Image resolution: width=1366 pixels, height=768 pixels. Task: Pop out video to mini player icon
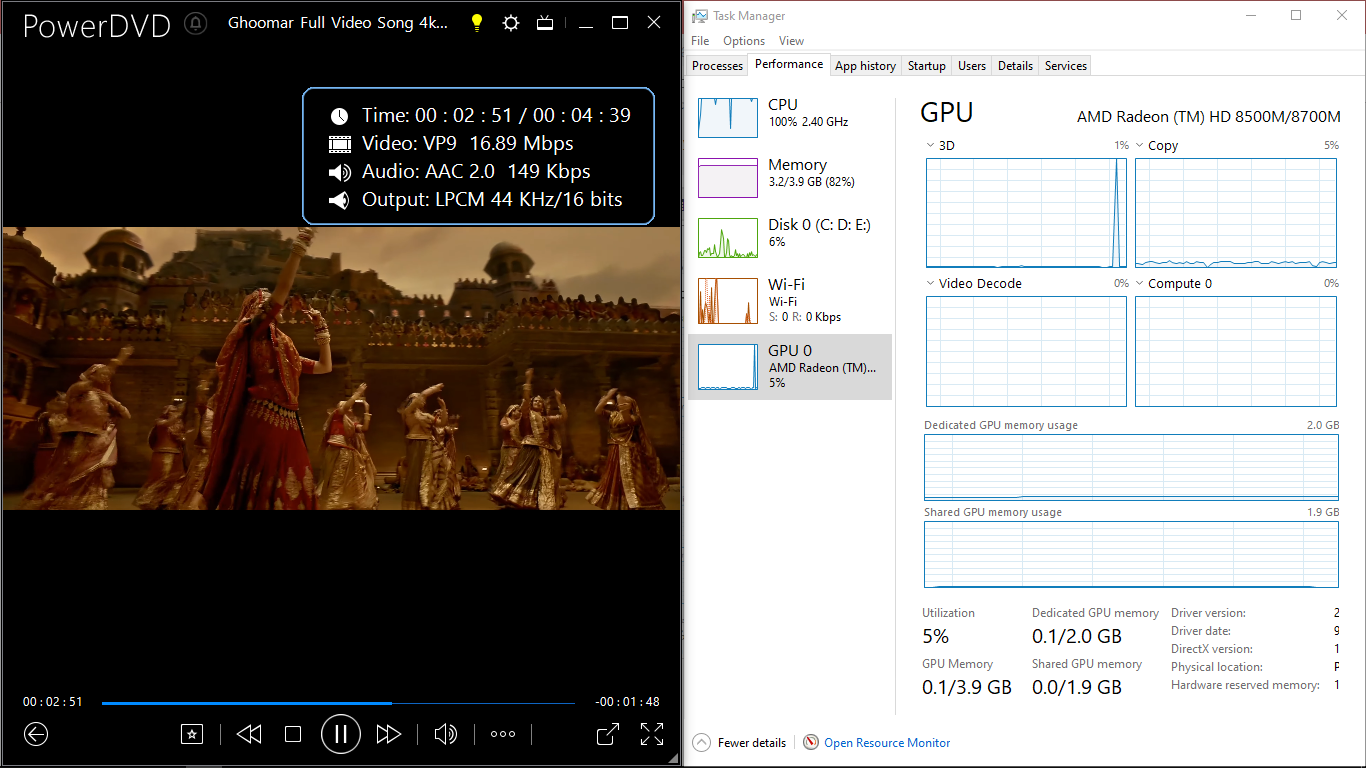coord(607,734)
